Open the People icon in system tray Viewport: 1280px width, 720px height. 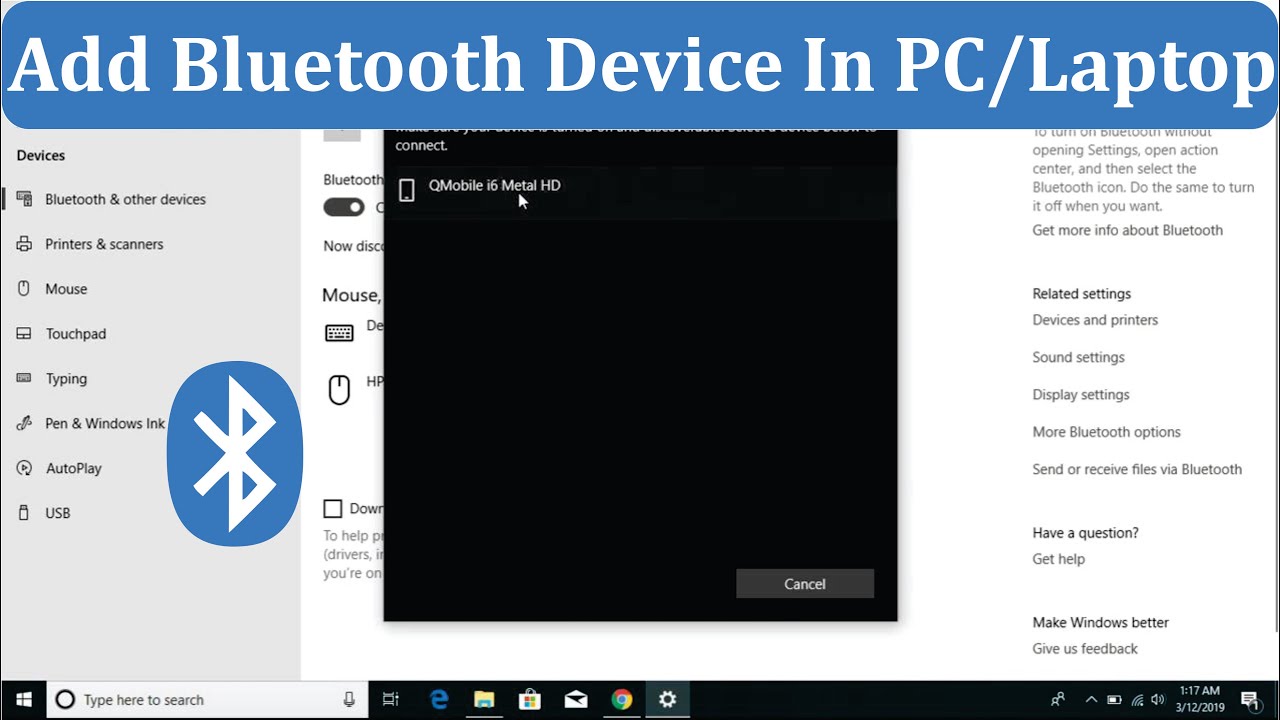pos(1058,700)
